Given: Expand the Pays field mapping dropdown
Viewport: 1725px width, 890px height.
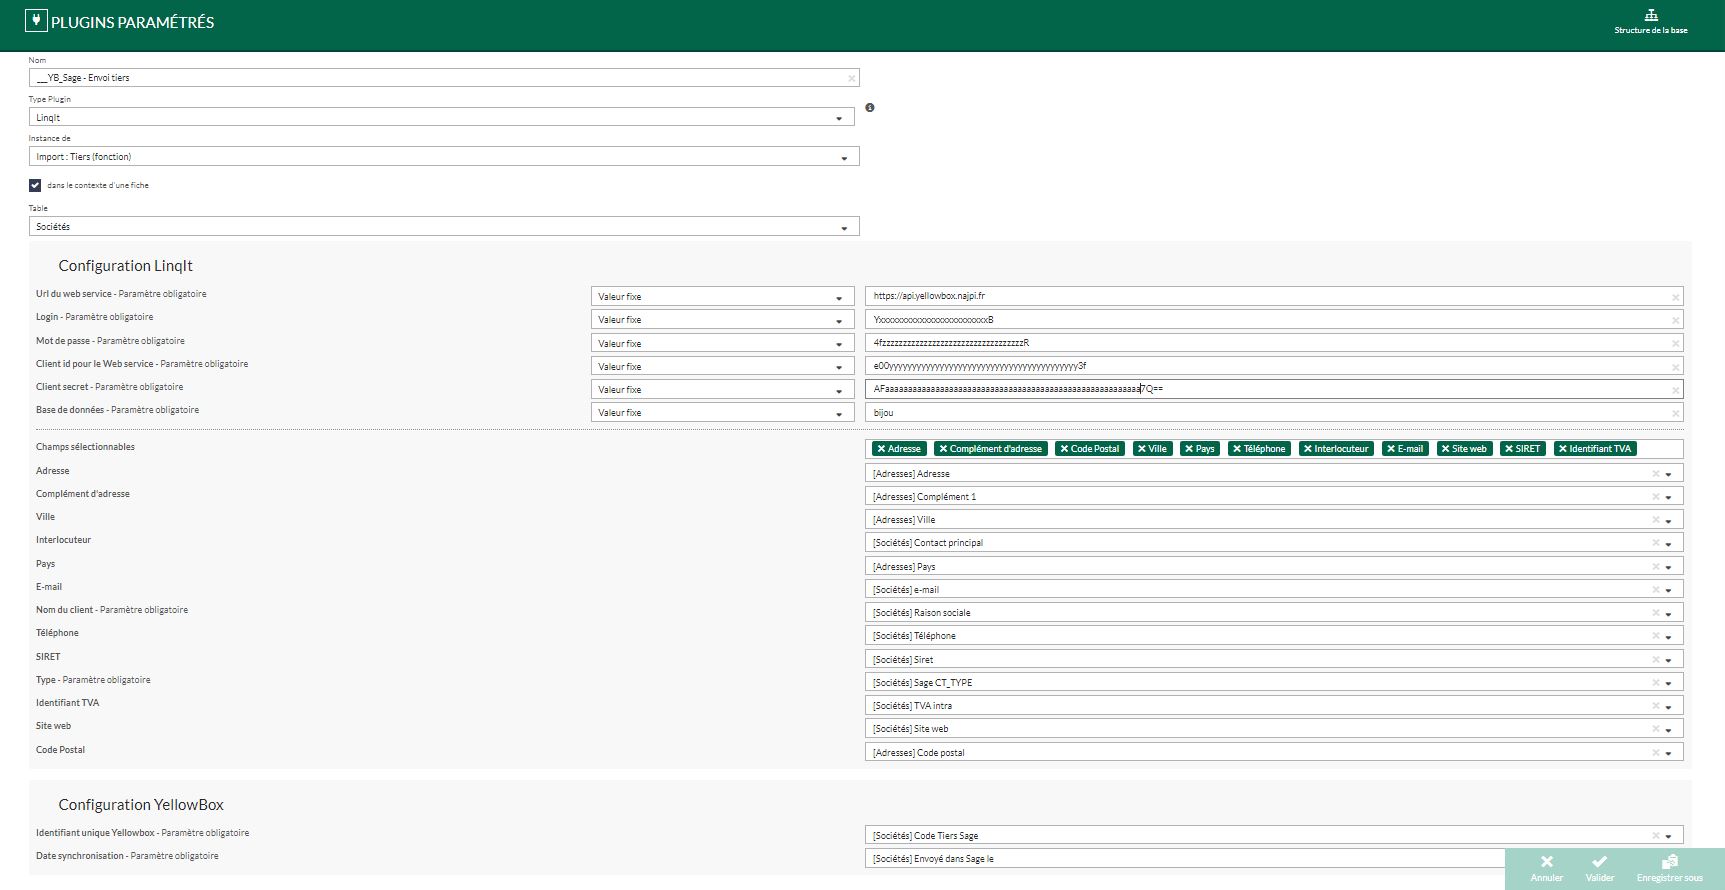Looking at the screenshot, I should tap(1668, 567).
